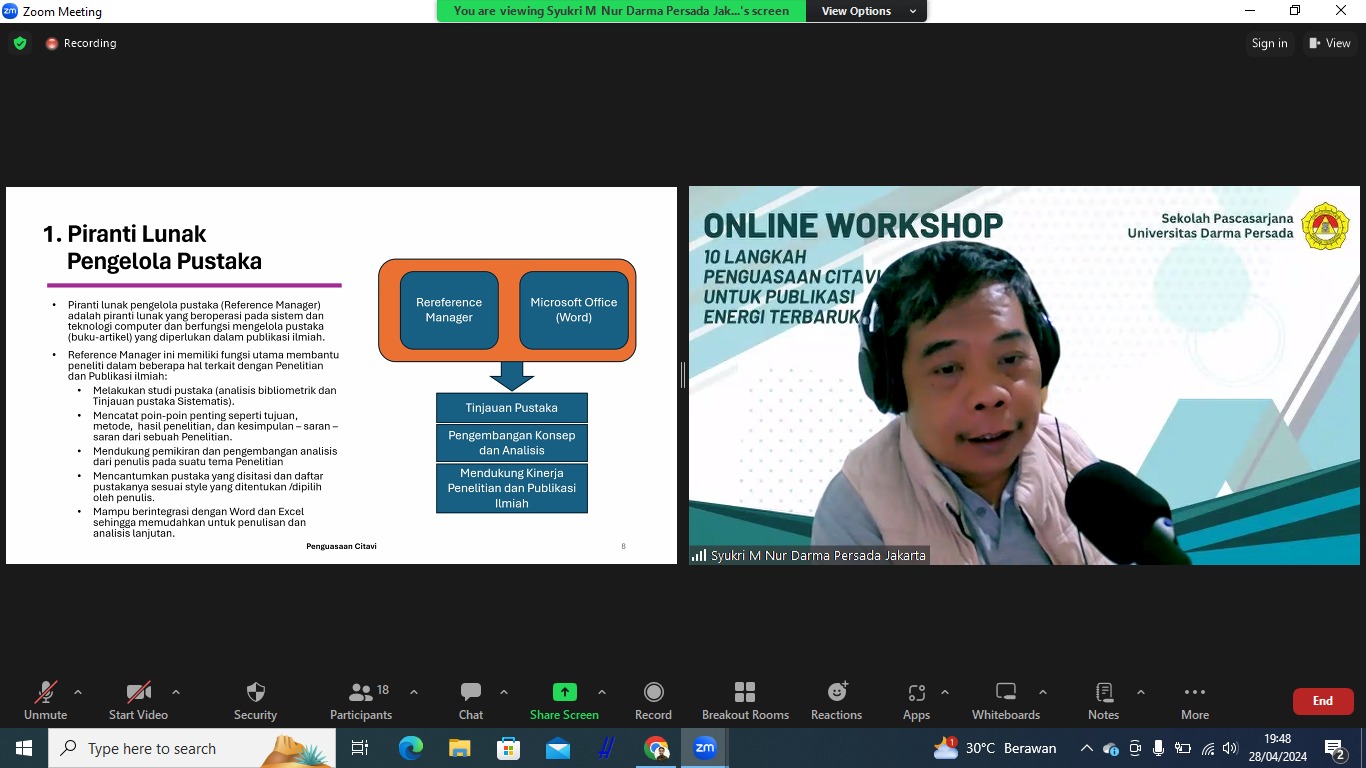Click the red End button
This screenshot has height=768, width=1366.
(1323, 701)
